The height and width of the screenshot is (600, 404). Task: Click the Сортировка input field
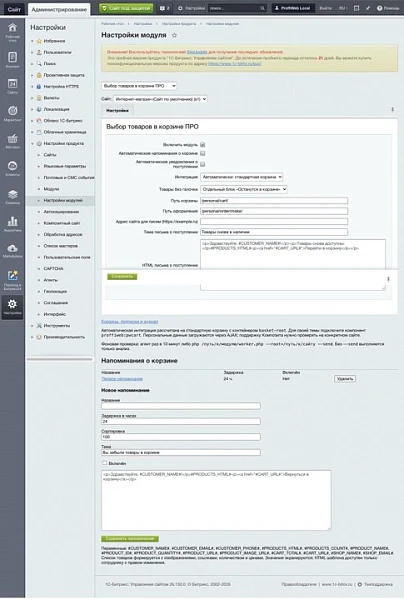181,437
